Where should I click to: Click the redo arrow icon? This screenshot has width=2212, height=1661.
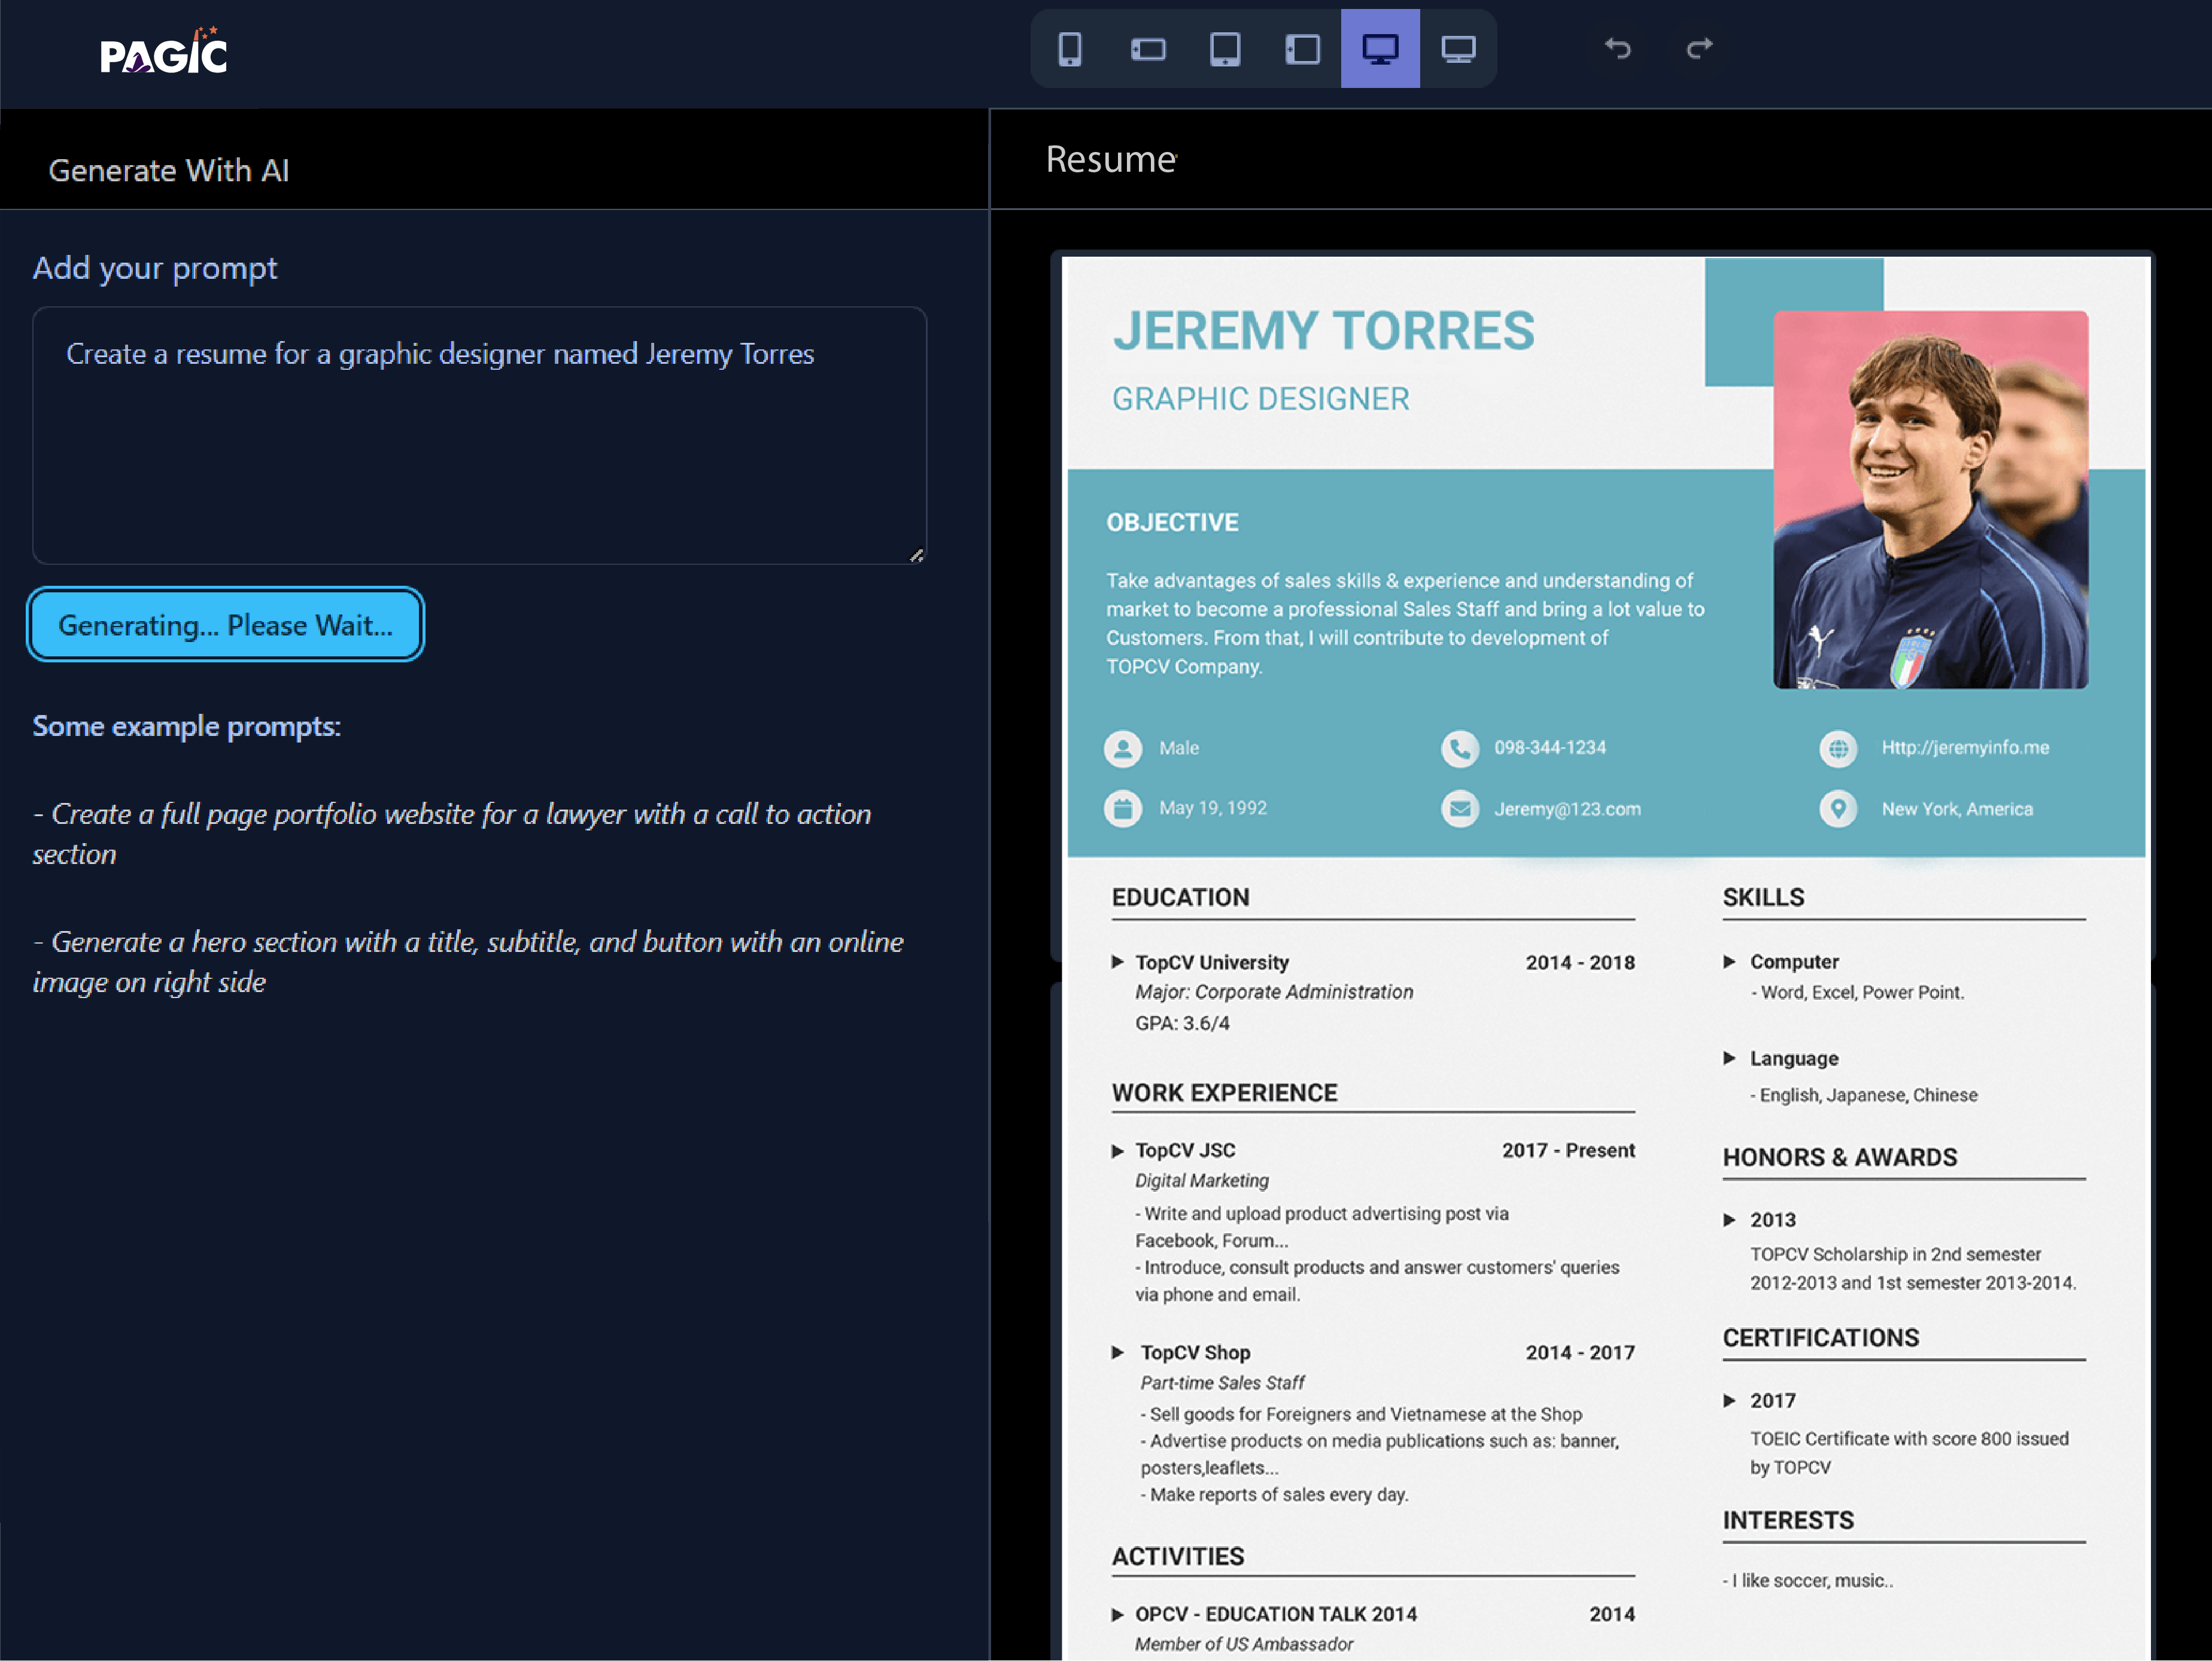tap(1699, 49)
